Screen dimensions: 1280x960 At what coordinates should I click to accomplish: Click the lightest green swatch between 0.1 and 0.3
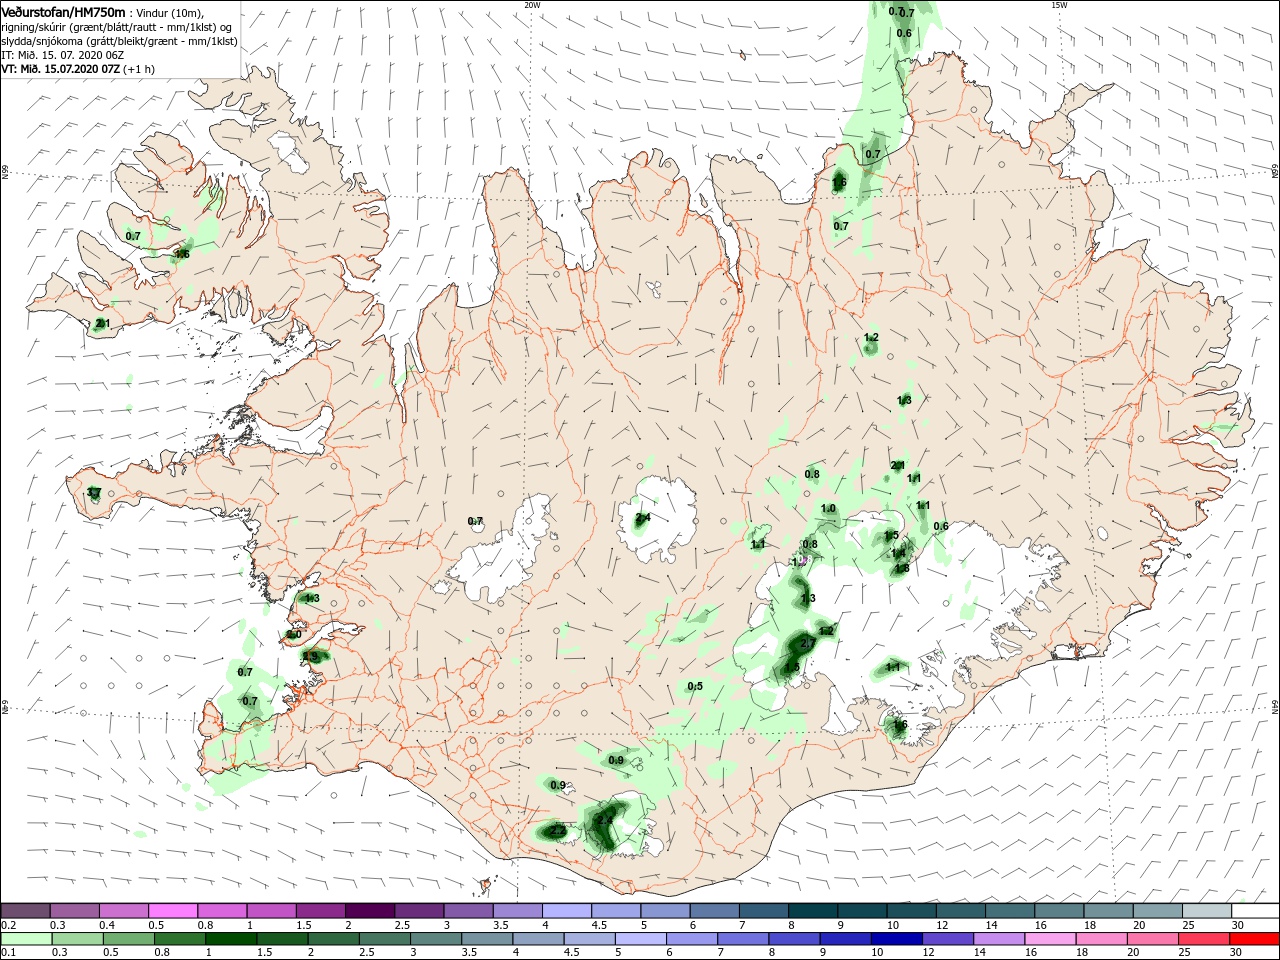(25, 939)
